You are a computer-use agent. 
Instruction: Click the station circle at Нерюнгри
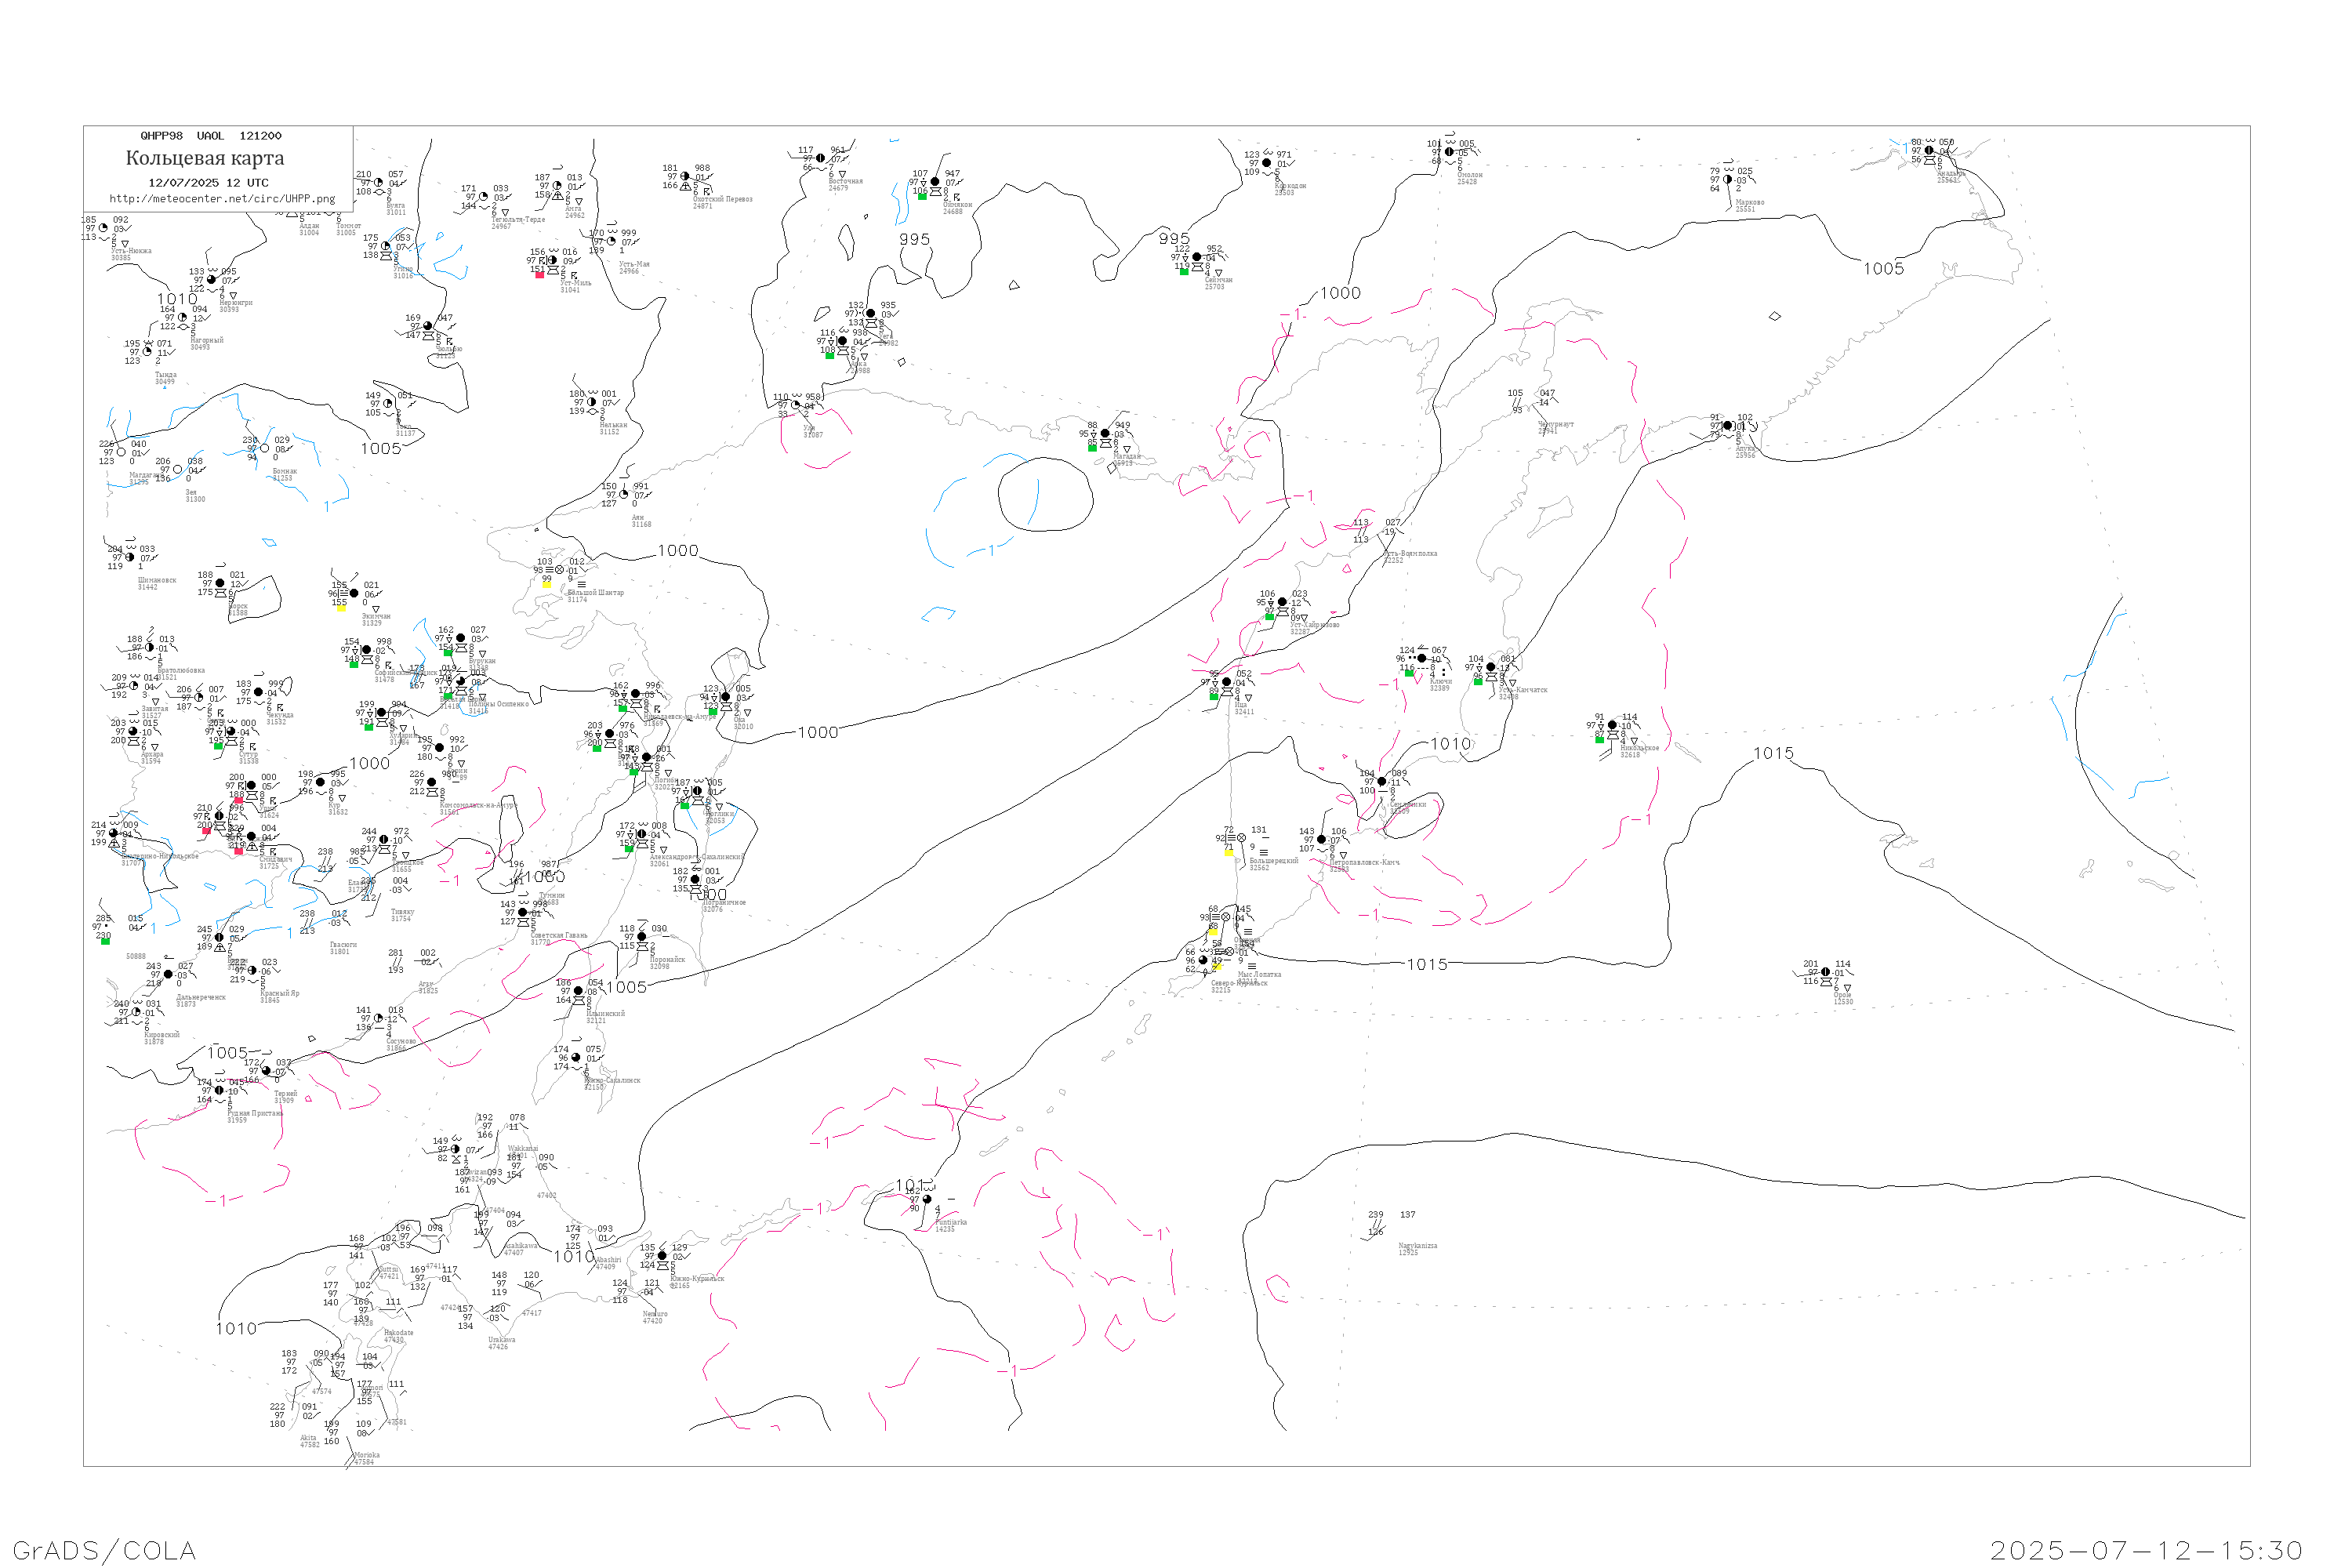(211, 280)
